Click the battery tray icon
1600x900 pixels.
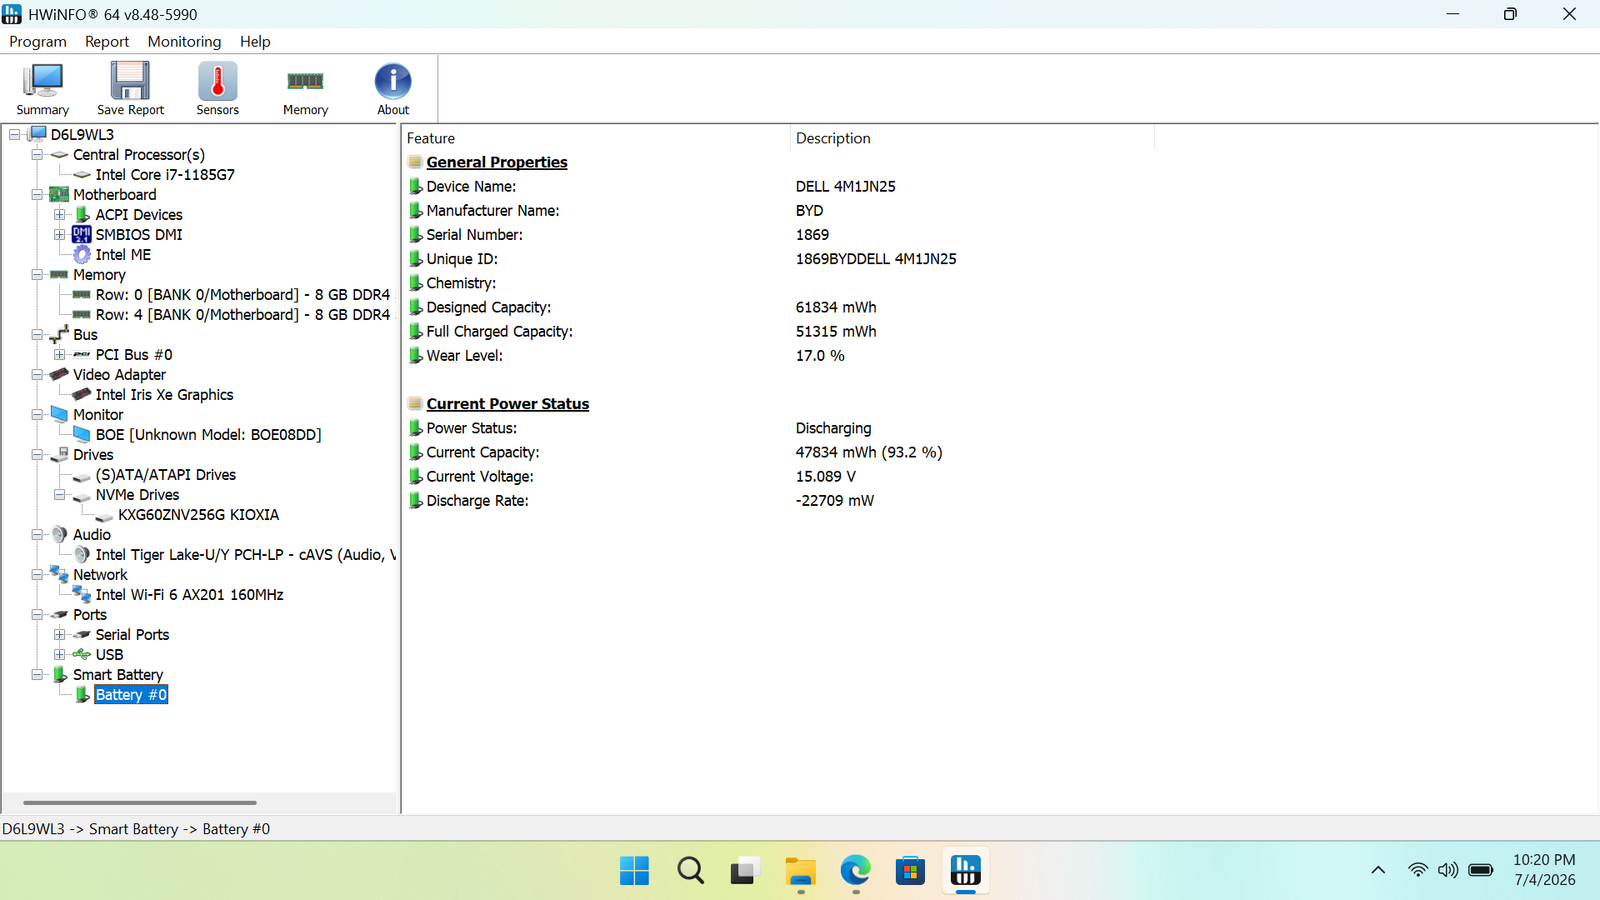[x=1481, y=870]
